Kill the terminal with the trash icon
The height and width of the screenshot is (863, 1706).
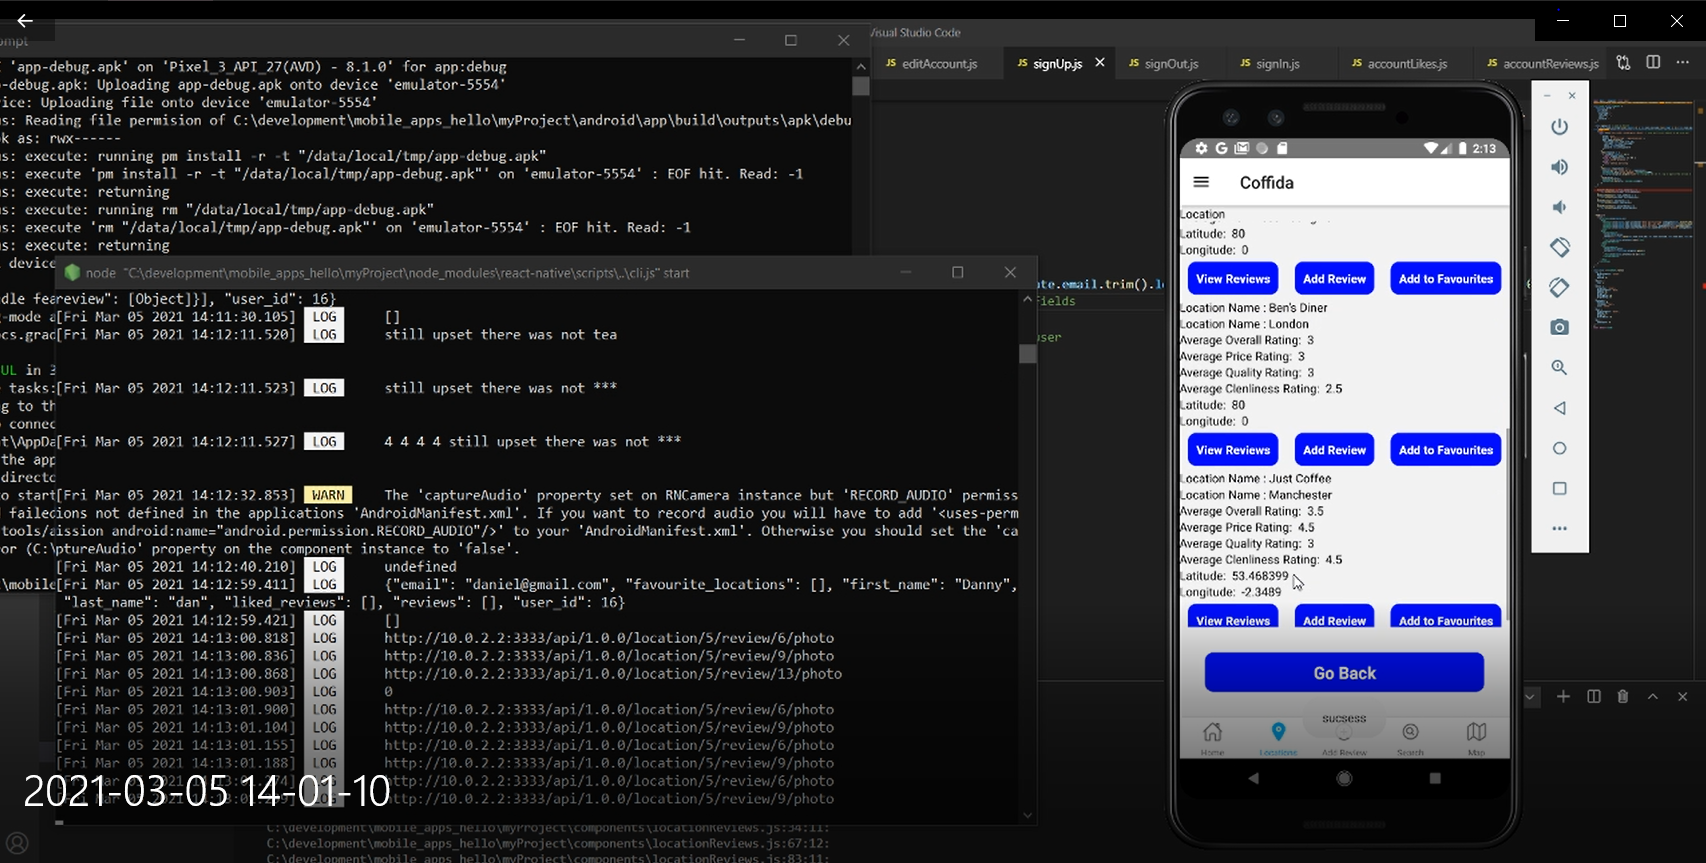(x=1623, y=696)
